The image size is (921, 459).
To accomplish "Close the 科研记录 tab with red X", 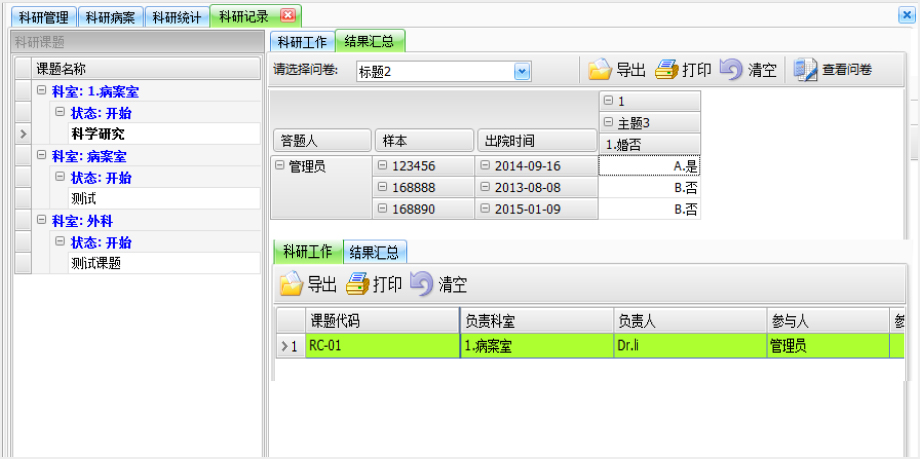I will coord(288,16).
